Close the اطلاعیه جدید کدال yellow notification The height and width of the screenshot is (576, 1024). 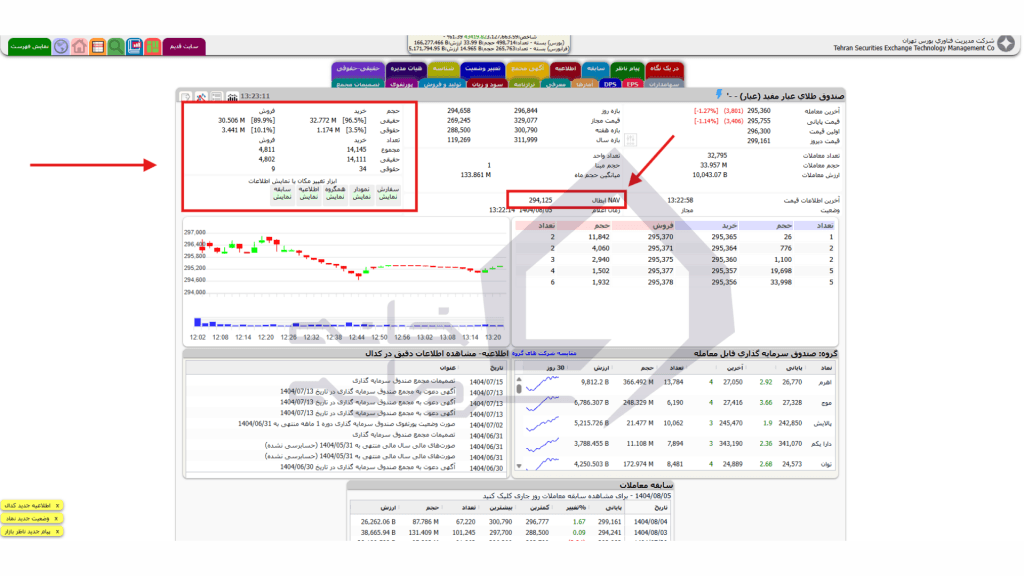pyautogui.click(x=57, y=506)
